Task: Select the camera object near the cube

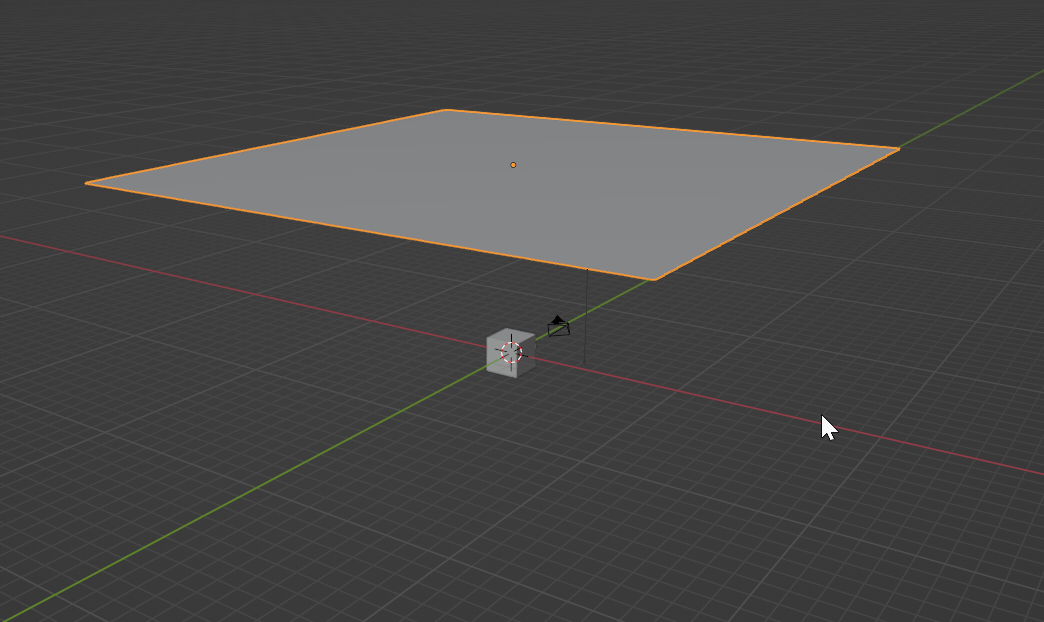Action: (559, 326)
